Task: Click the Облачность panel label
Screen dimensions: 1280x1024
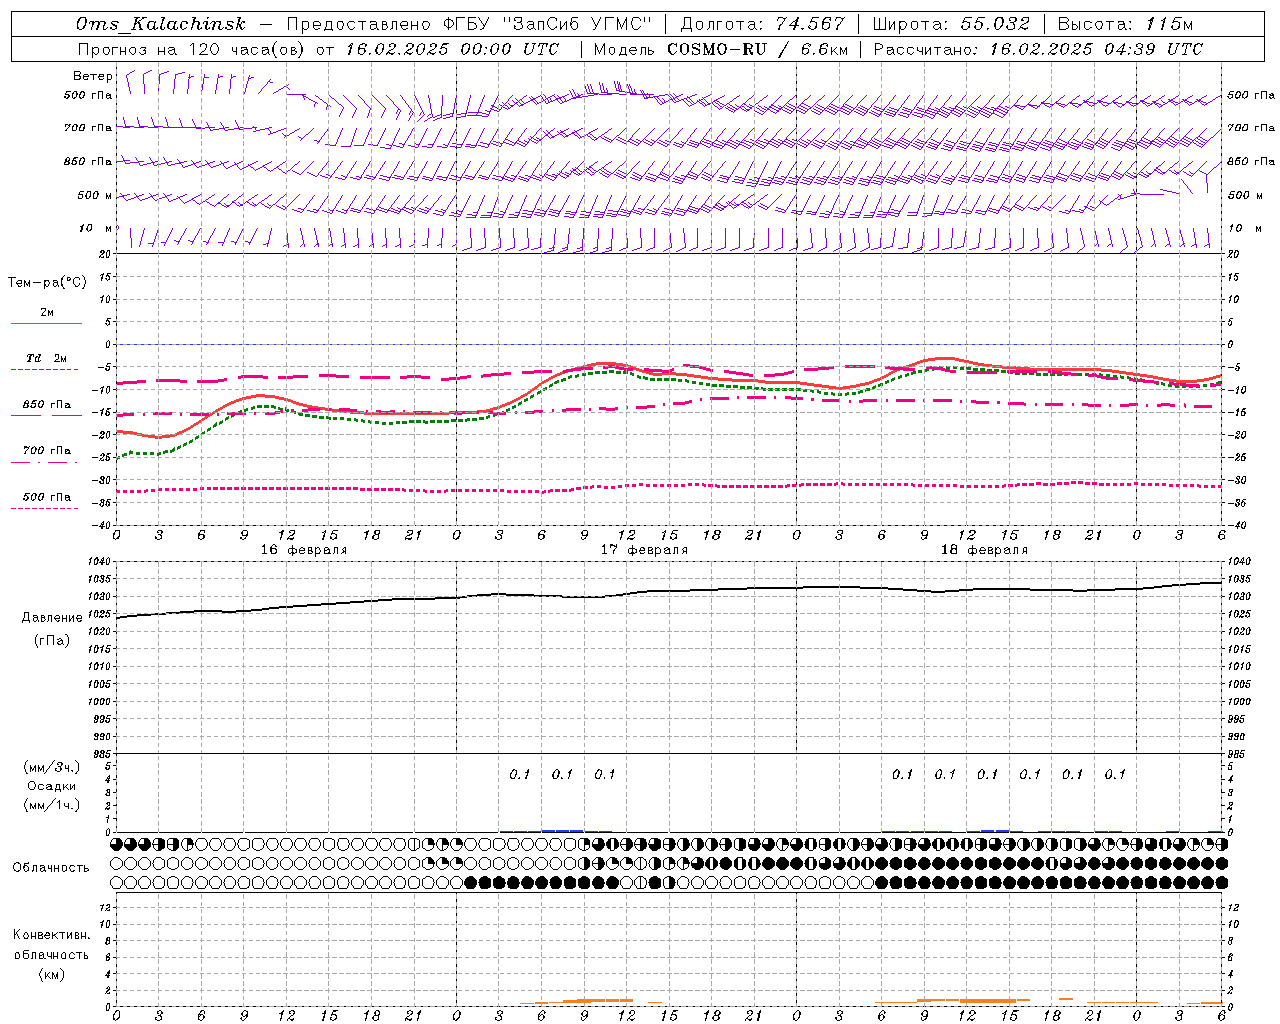Action: (51, 868)
